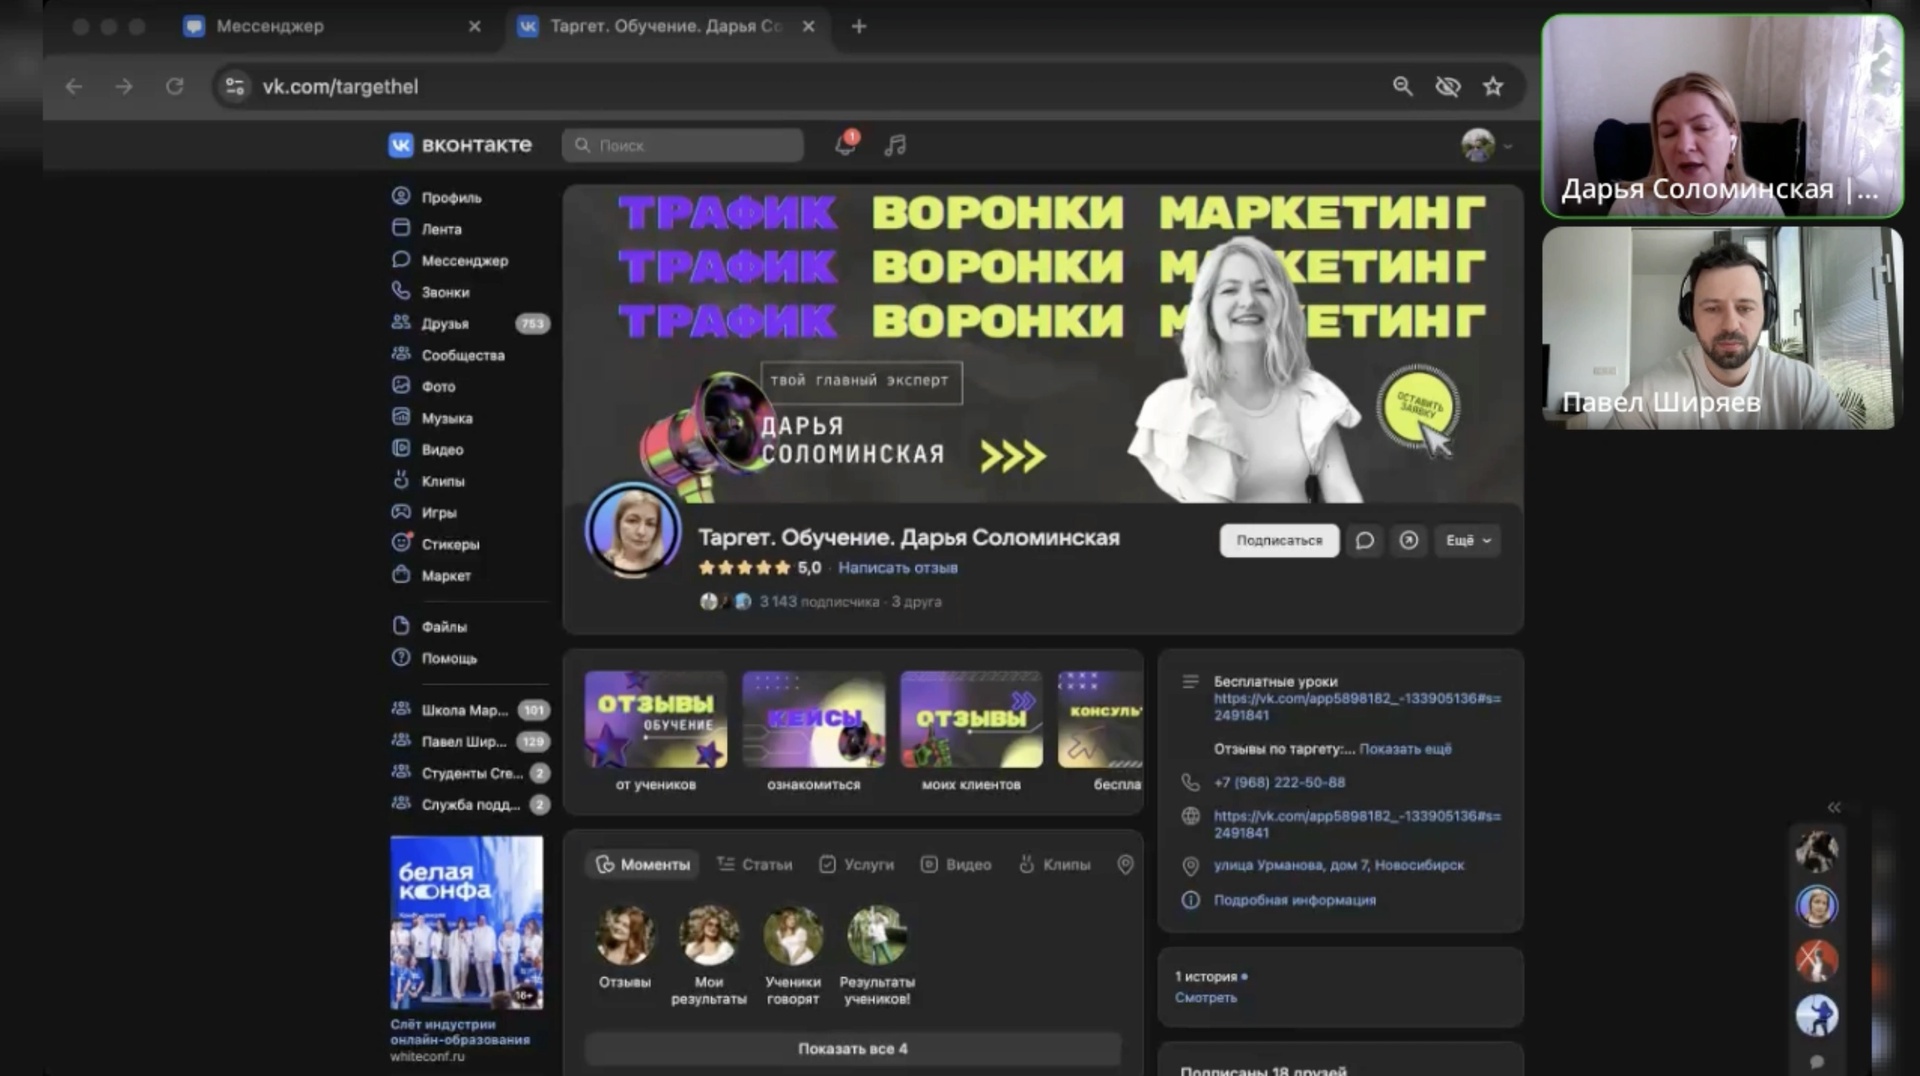Click phone number +7 (968) 222-50-88
This screenshot has width=1920, height=1076.
1279,783
